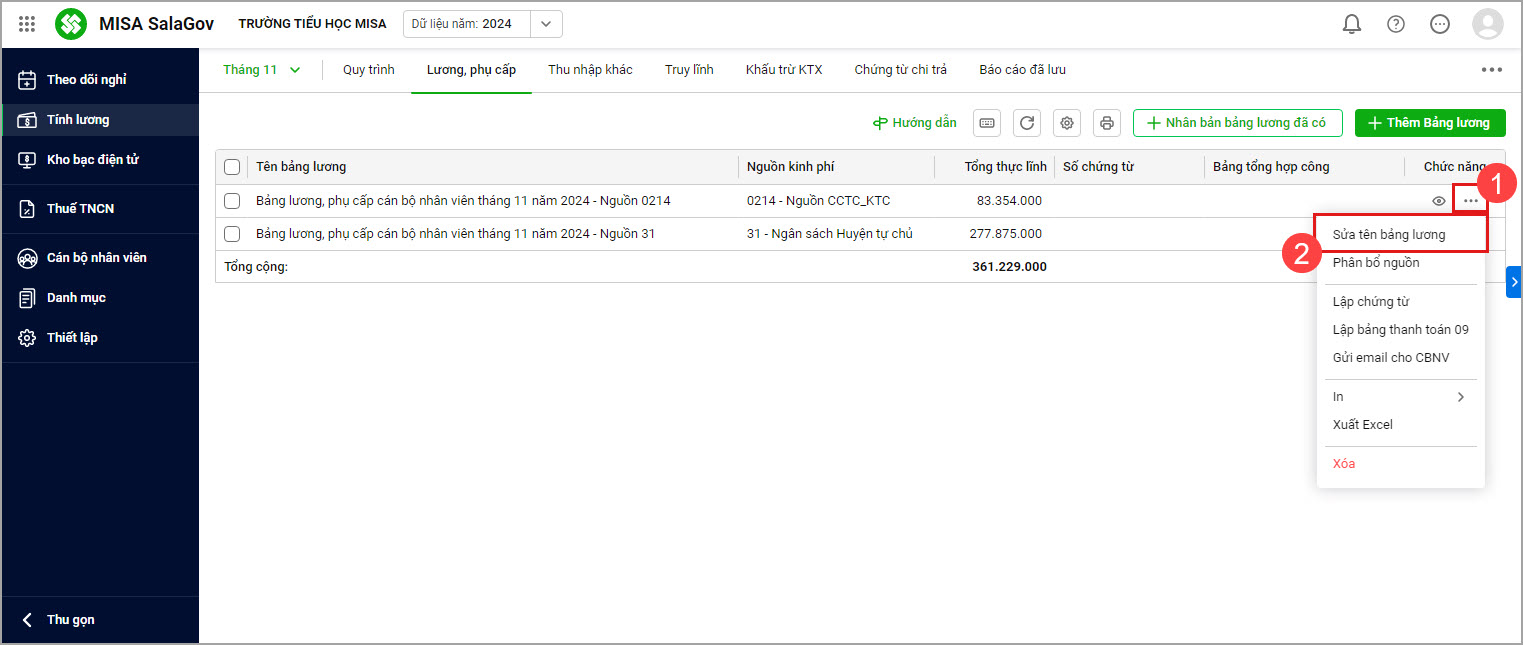Click Nhân bản bảng lương đã có
The height and width of the screenshot is (645, 1523).
pos(1236,123)
